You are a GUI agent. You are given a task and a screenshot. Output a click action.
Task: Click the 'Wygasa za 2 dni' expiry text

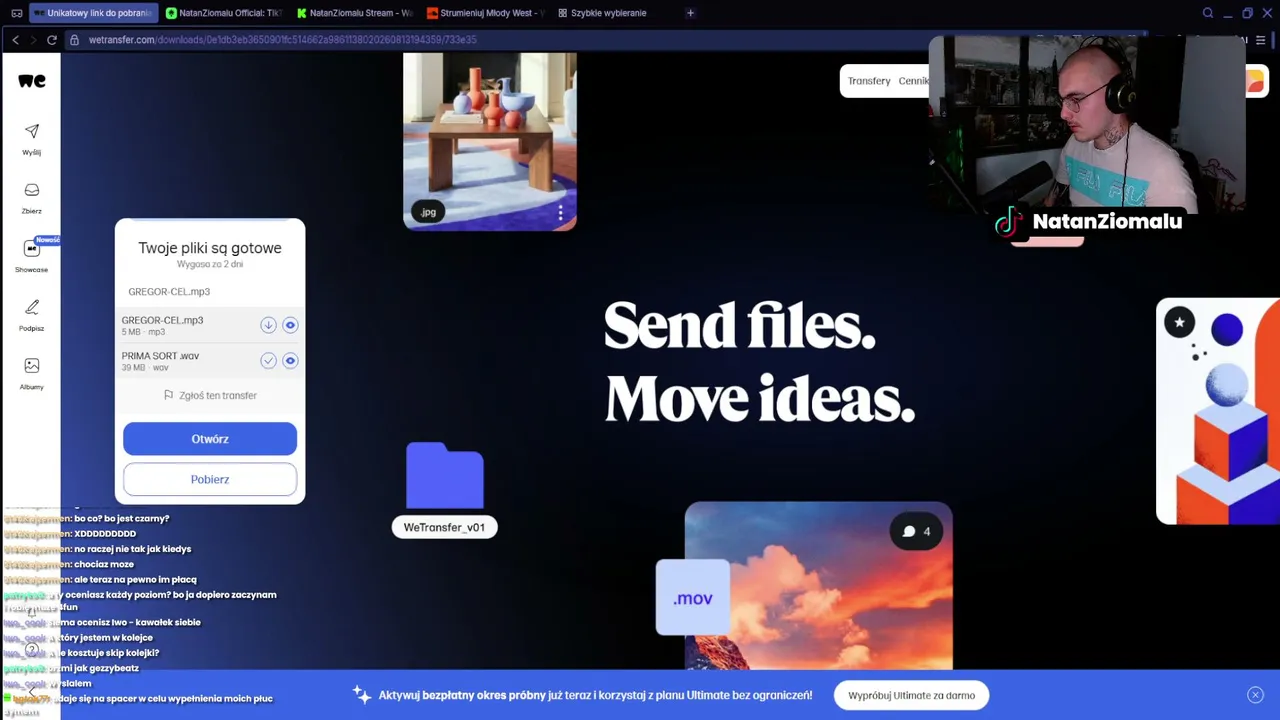210,265
